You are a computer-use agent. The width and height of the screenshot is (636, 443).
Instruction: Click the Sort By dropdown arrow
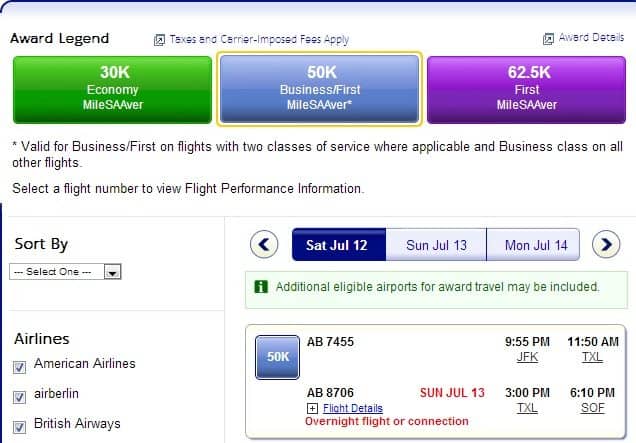pyautogui.click(x=112, y=272)
